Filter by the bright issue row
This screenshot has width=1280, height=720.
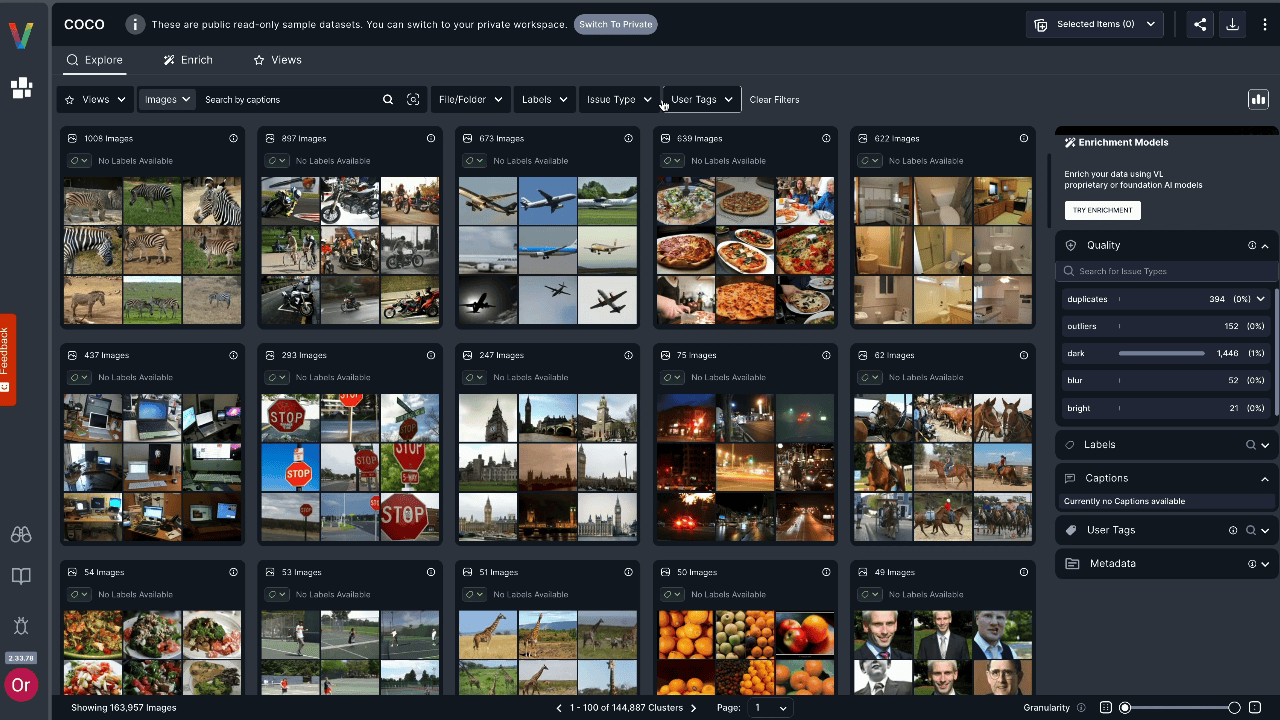click(x=1166, y=408)
